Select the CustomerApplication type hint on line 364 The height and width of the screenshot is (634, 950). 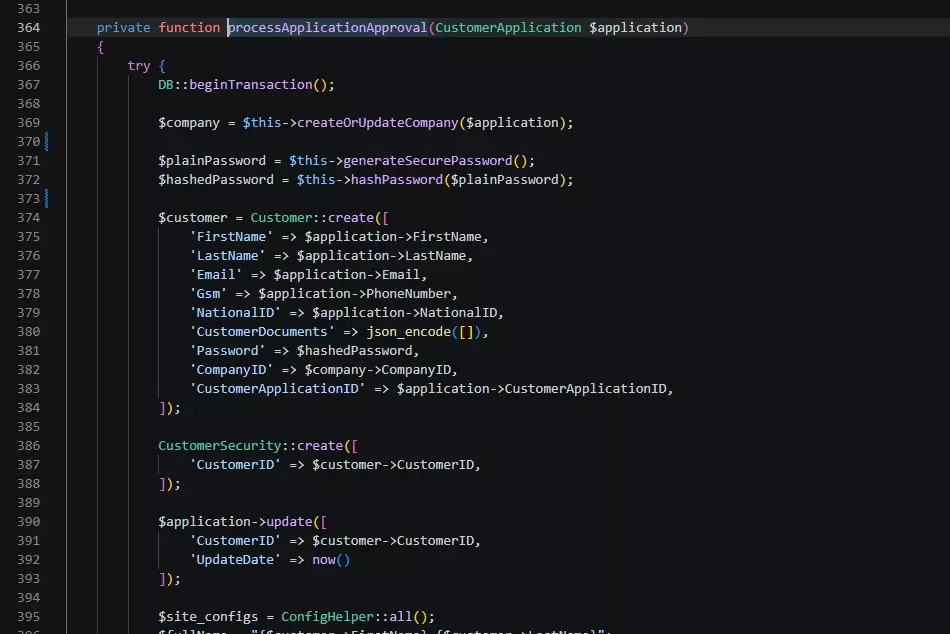click(508, 28)
